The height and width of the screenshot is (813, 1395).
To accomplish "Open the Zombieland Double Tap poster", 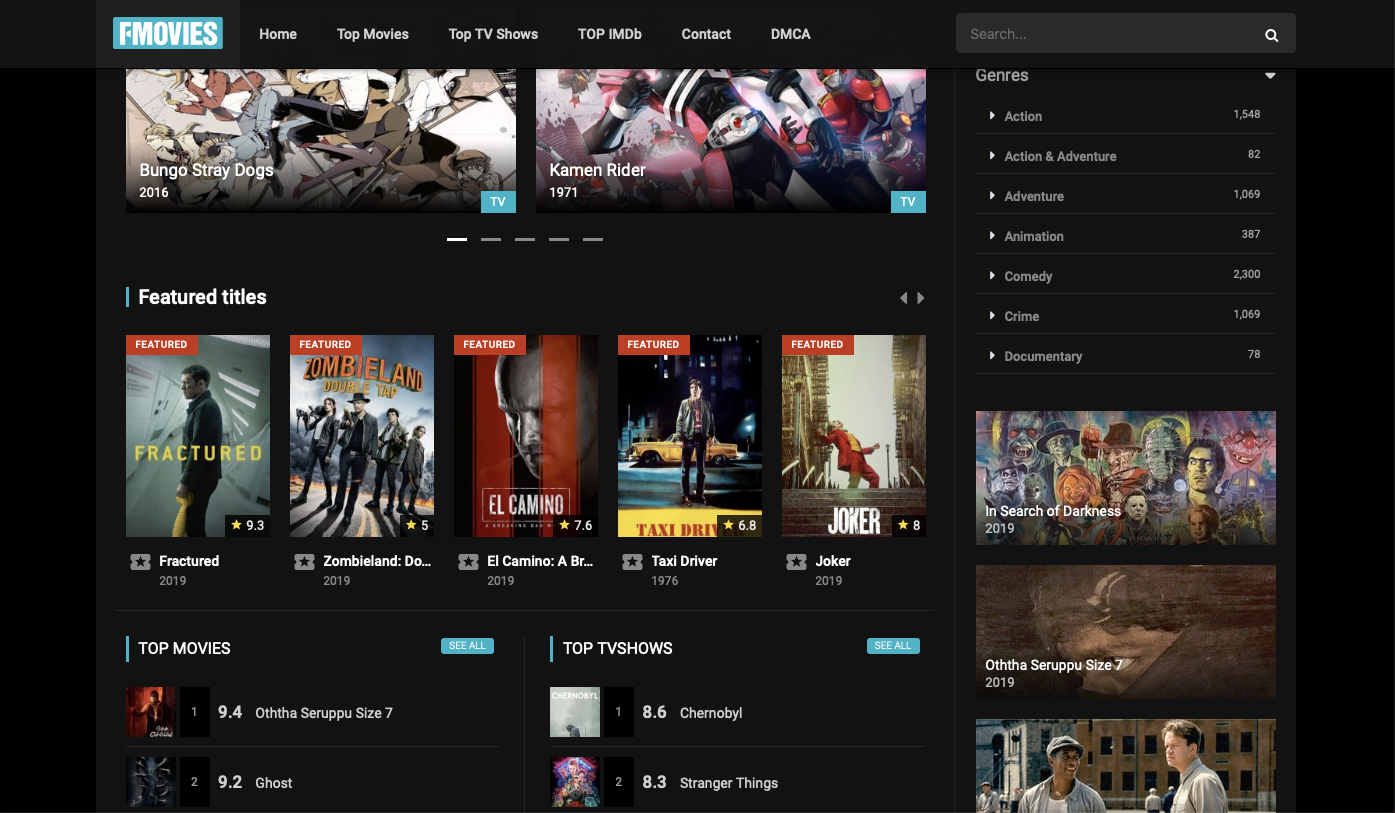I will [x=362, y=436].
